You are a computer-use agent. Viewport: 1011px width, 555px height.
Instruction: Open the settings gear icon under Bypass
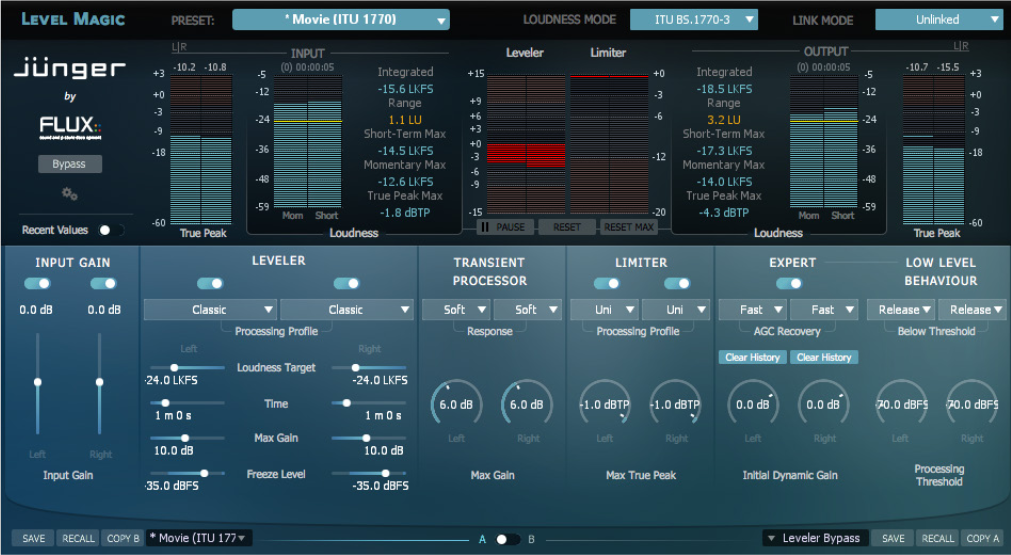tap(69, 194)
